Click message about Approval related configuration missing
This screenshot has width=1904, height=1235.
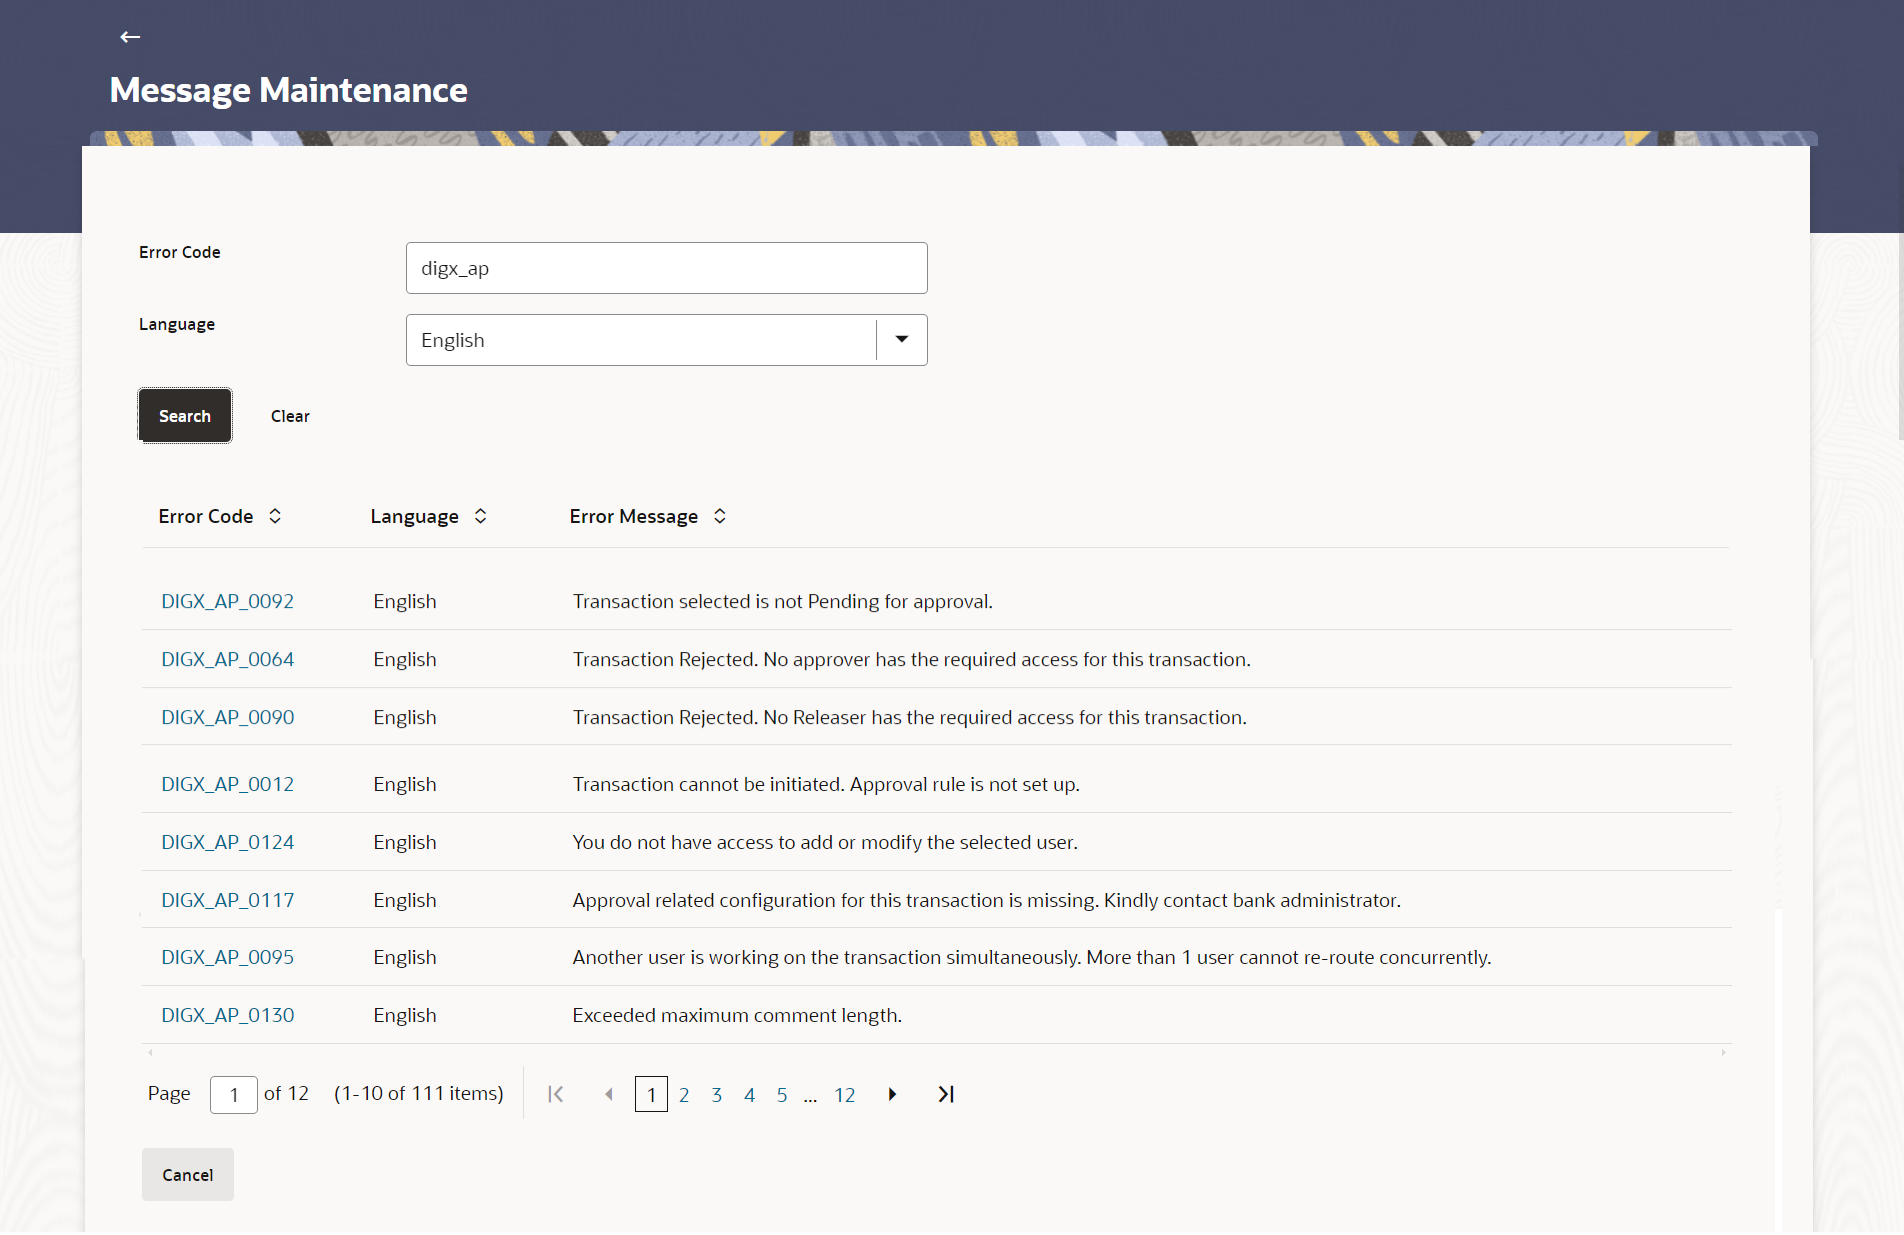[987, 900]
